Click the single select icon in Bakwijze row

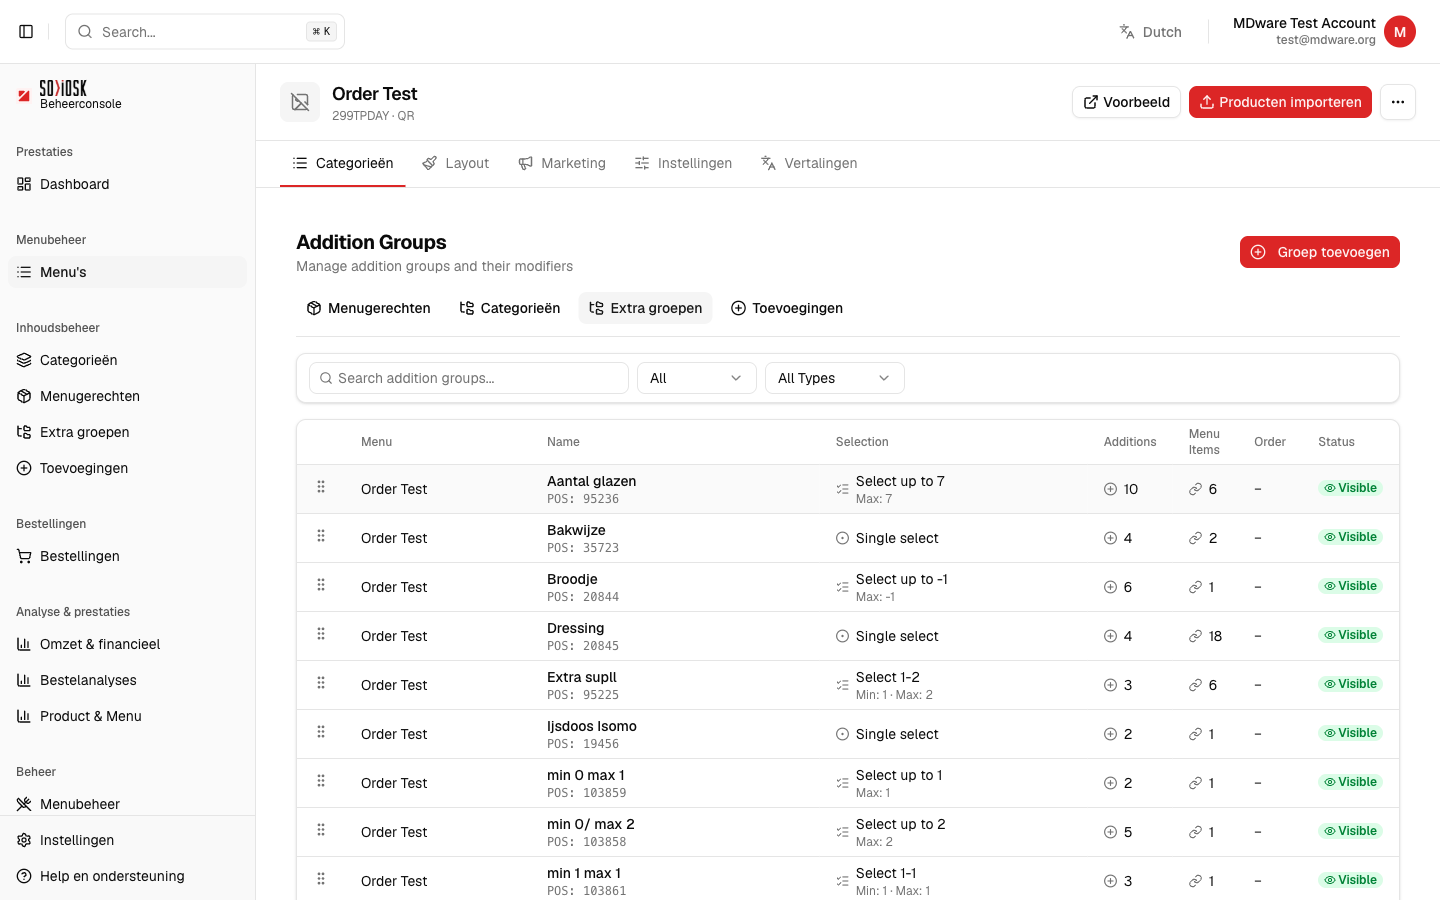click(x=842, y=538)
